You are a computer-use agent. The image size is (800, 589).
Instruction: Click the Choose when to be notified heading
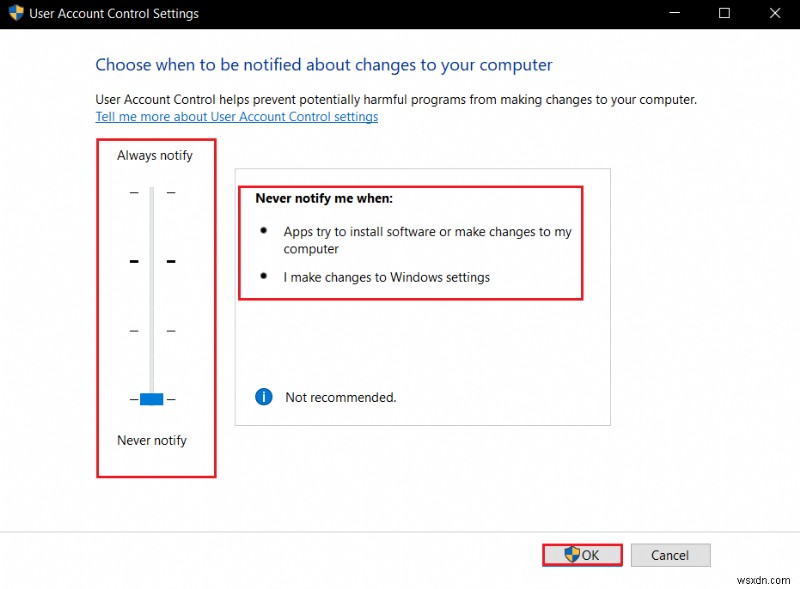coord(323,65)
